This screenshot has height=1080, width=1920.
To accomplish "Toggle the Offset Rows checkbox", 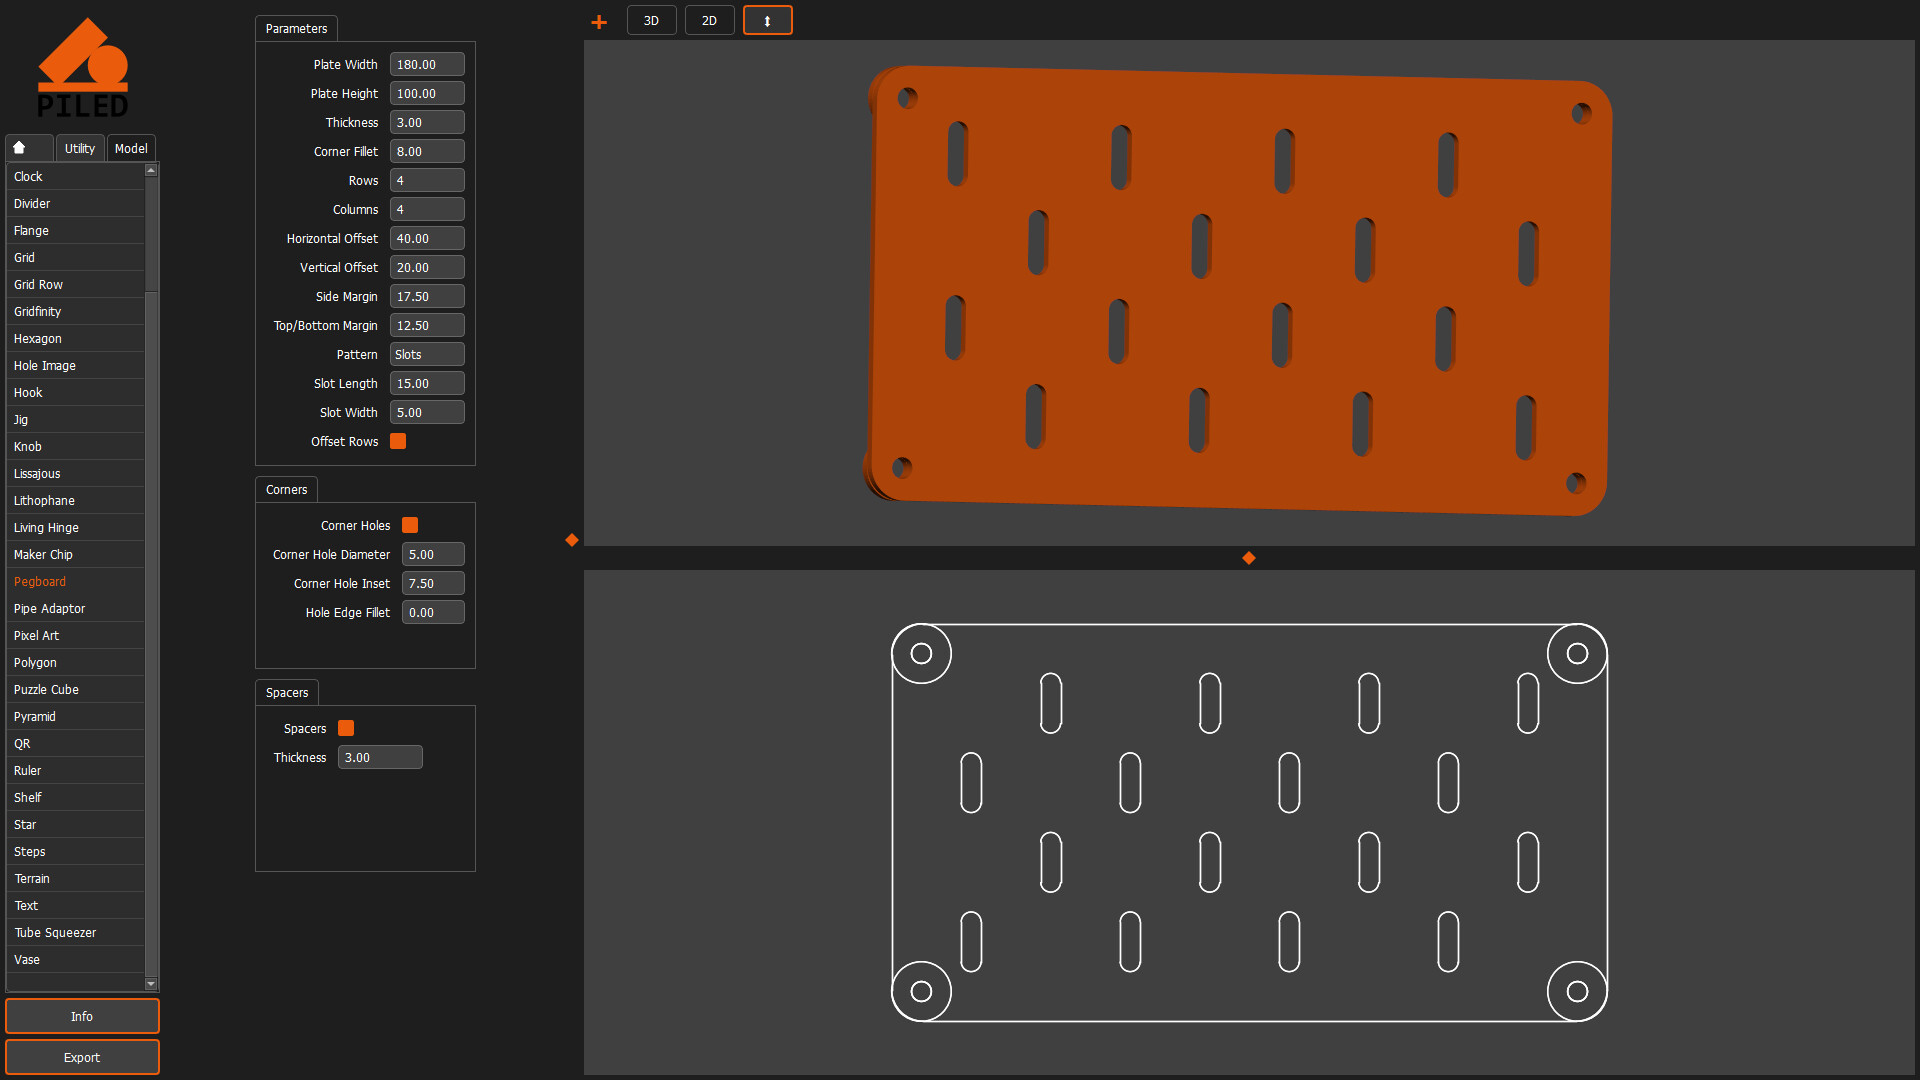I will coord(398,441).
